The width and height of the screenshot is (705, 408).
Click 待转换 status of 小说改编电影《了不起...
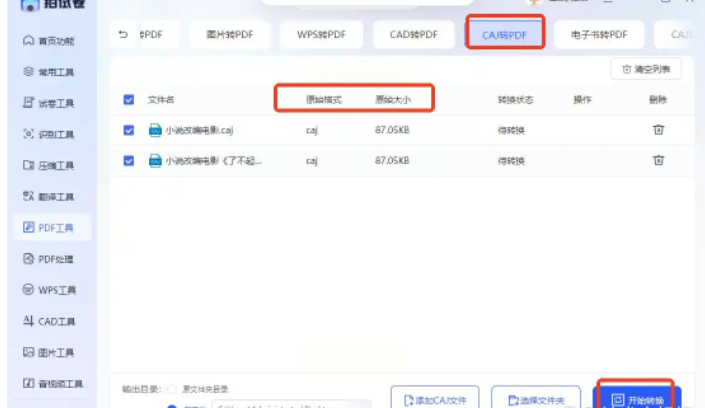tap(511, 161)
